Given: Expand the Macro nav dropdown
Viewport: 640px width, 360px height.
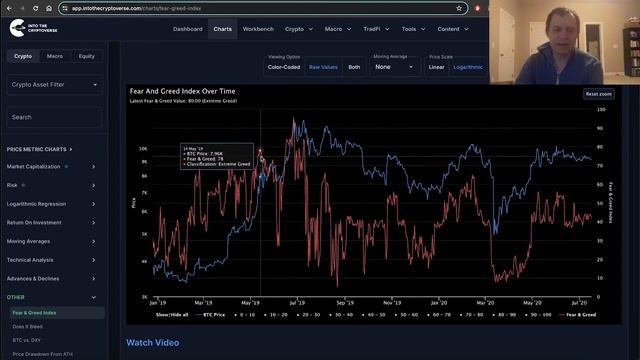Looking at the screenshot, I should (x=338, y=29).
